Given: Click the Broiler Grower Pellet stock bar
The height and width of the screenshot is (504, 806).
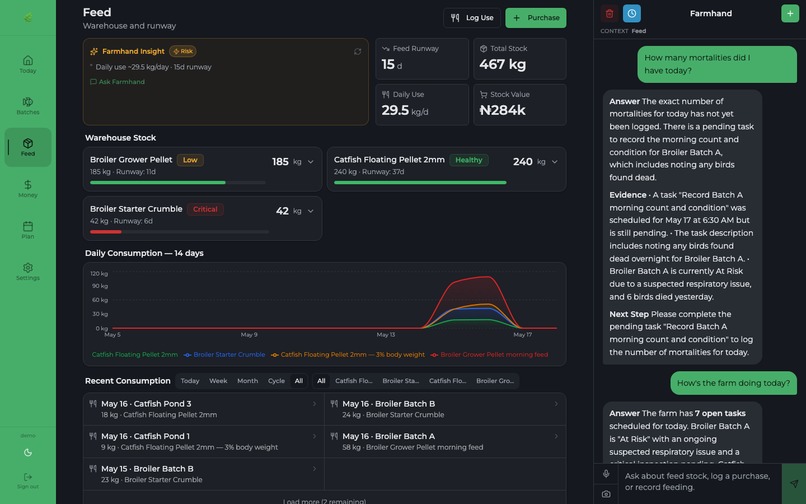Looking at the screenshot, I should (x=178, y=182).
